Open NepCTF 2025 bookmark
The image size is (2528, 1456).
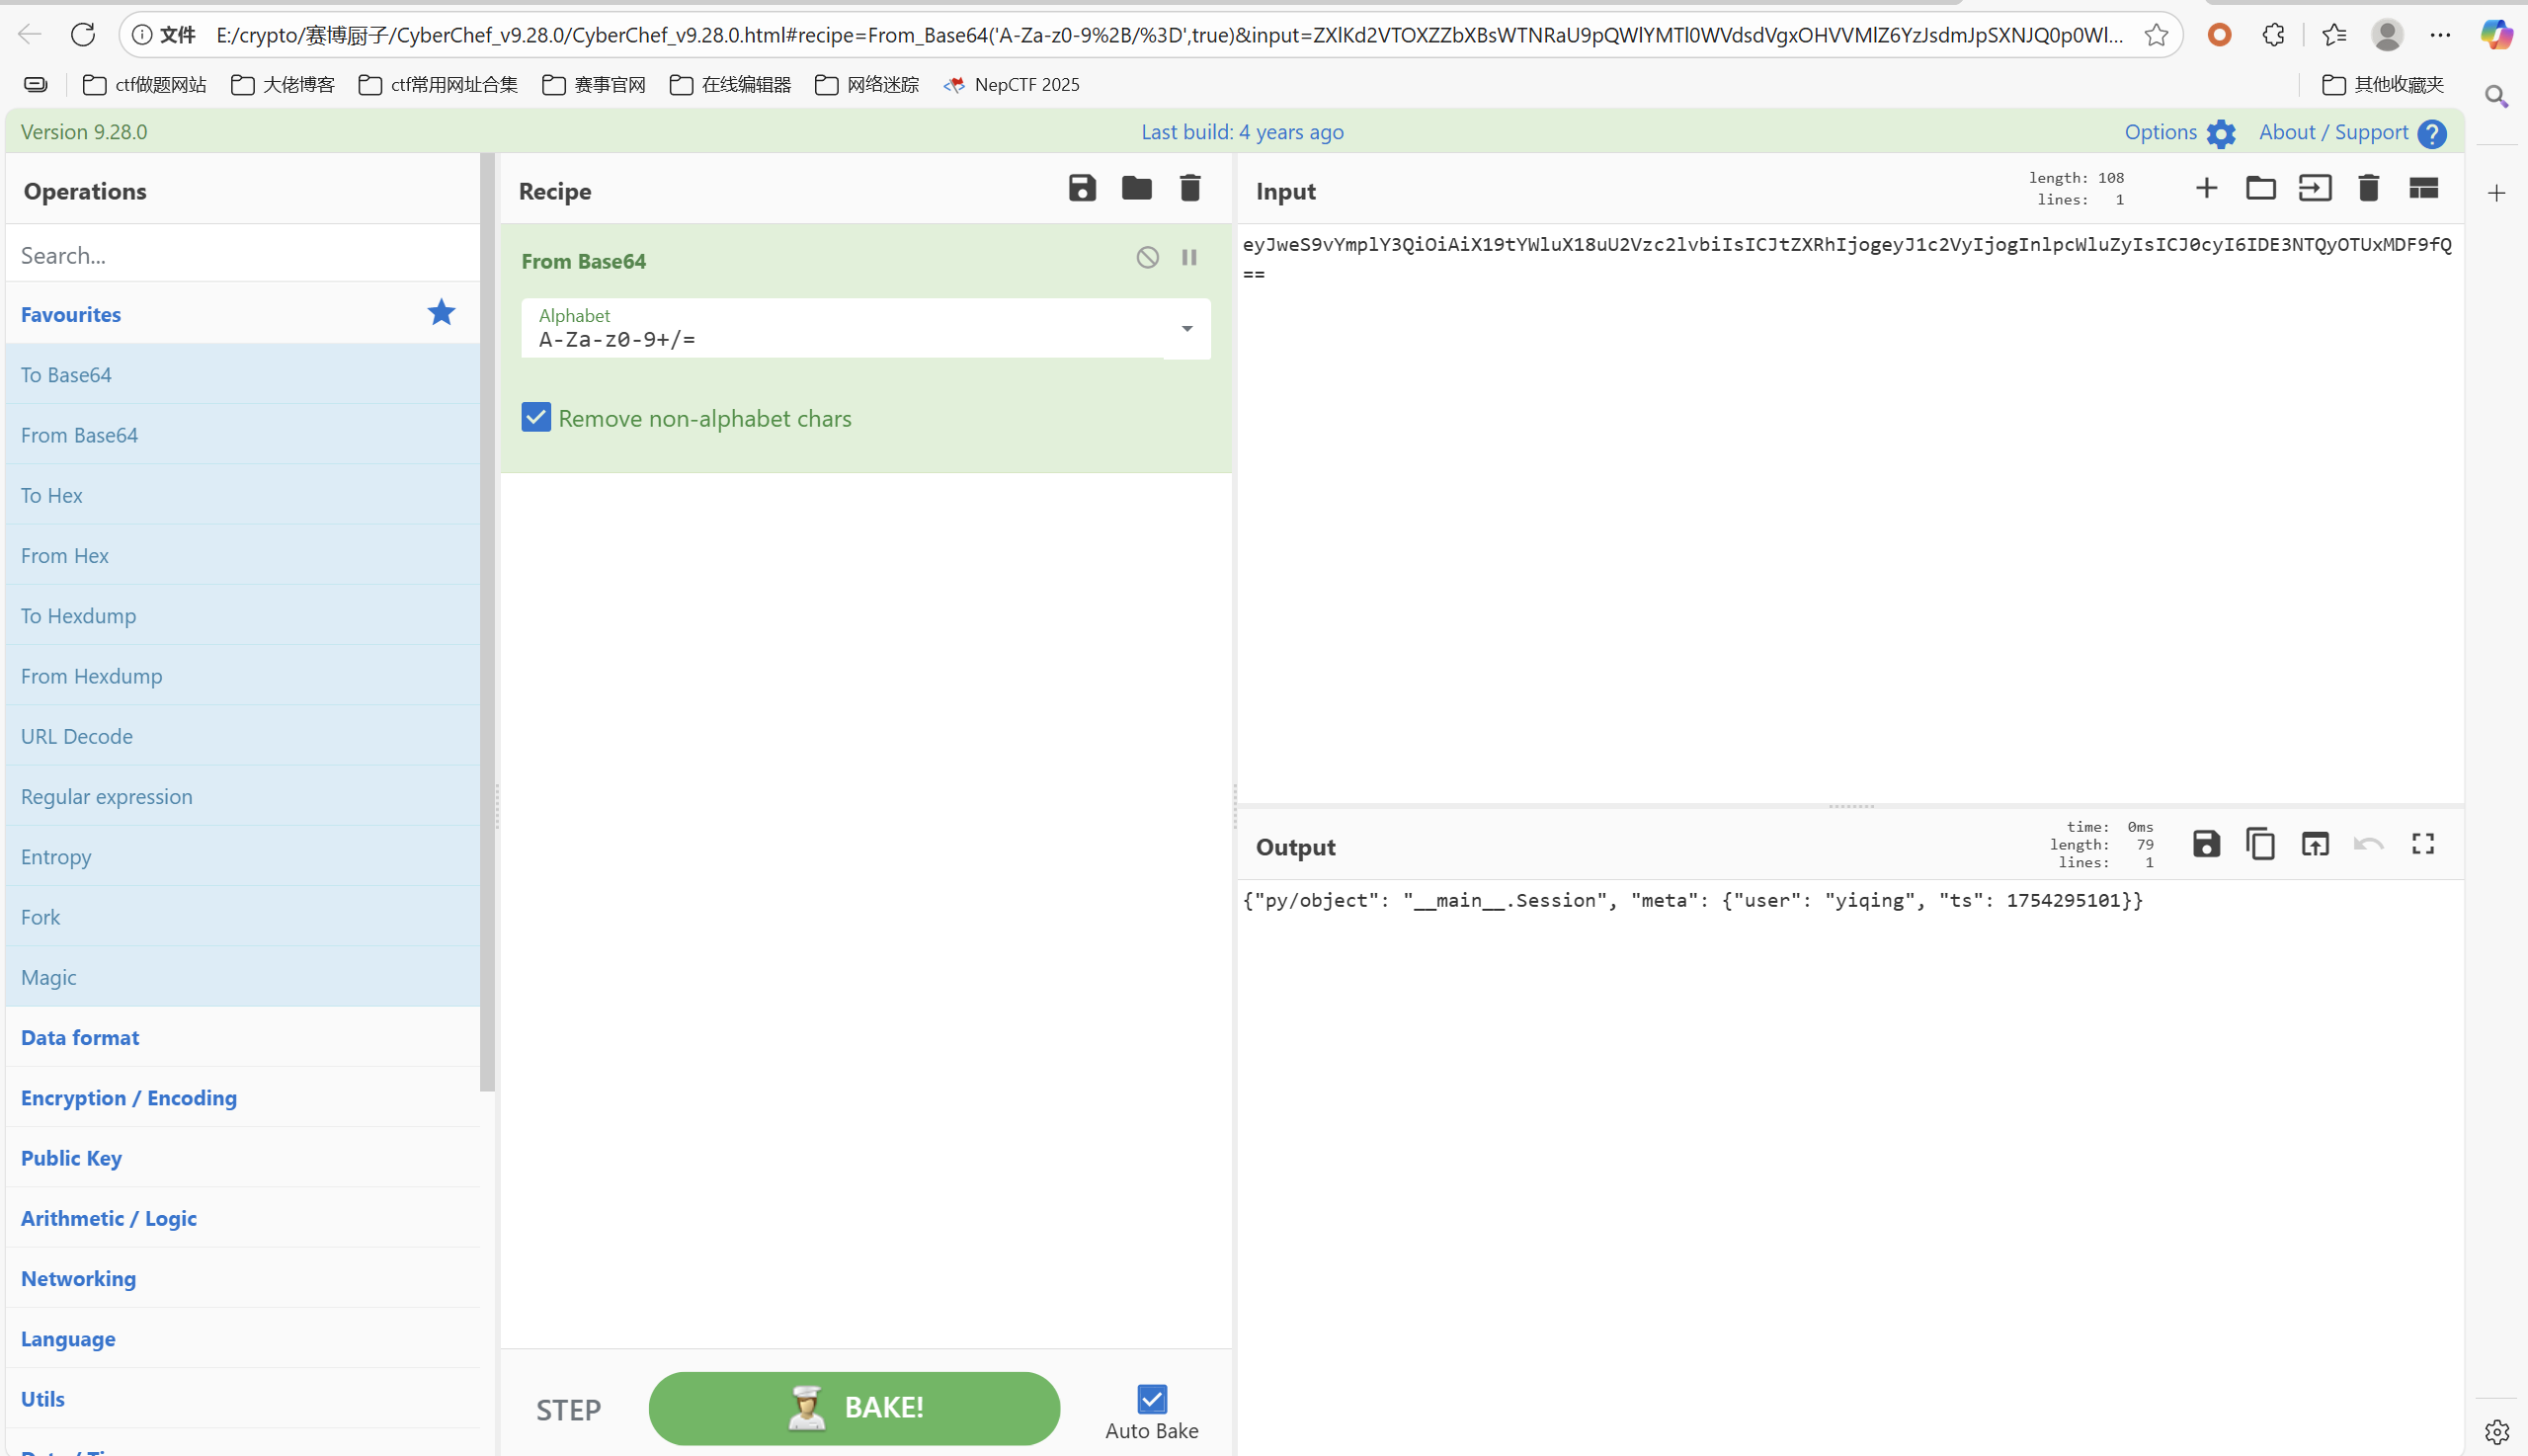(1012, 85)
